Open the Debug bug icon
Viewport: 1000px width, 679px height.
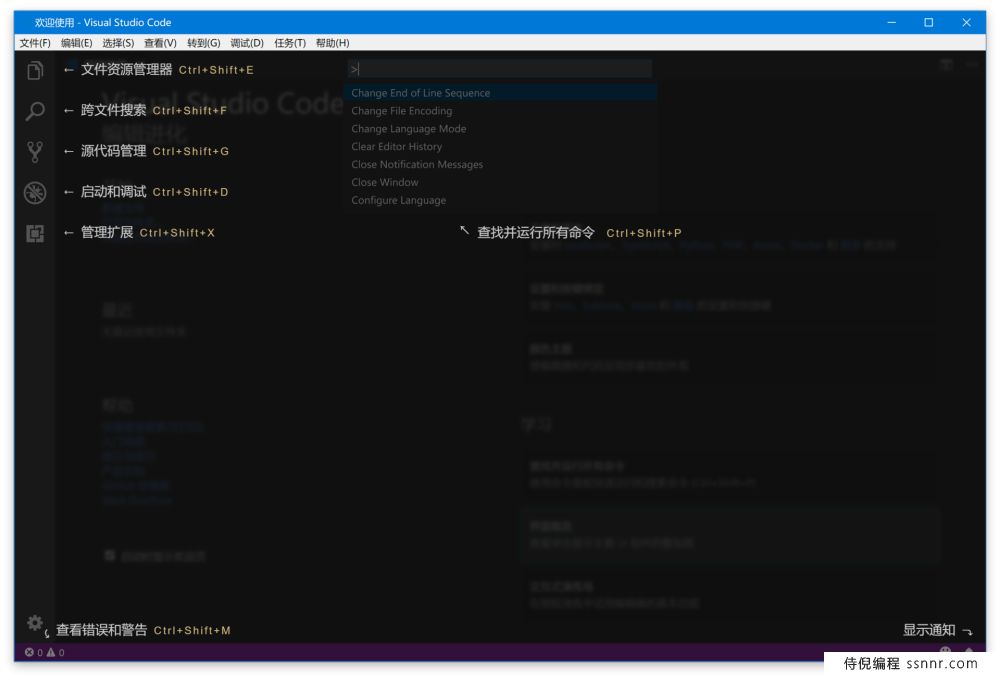[x=35, y=193]
